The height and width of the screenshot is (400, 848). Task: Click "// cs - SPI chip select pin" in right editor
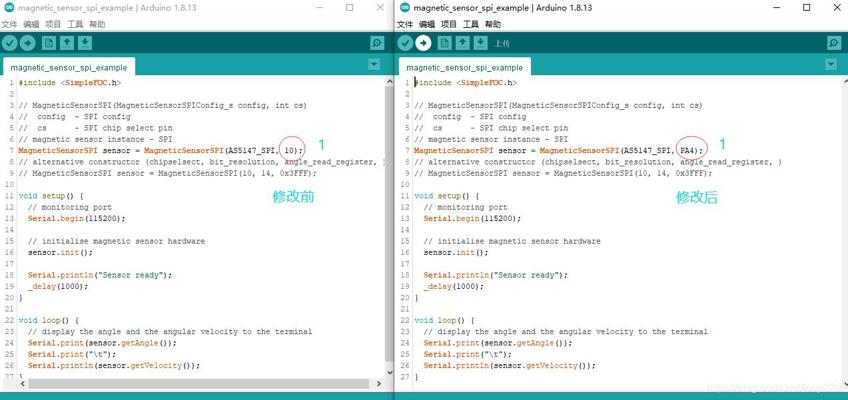[x=491, y=128]
